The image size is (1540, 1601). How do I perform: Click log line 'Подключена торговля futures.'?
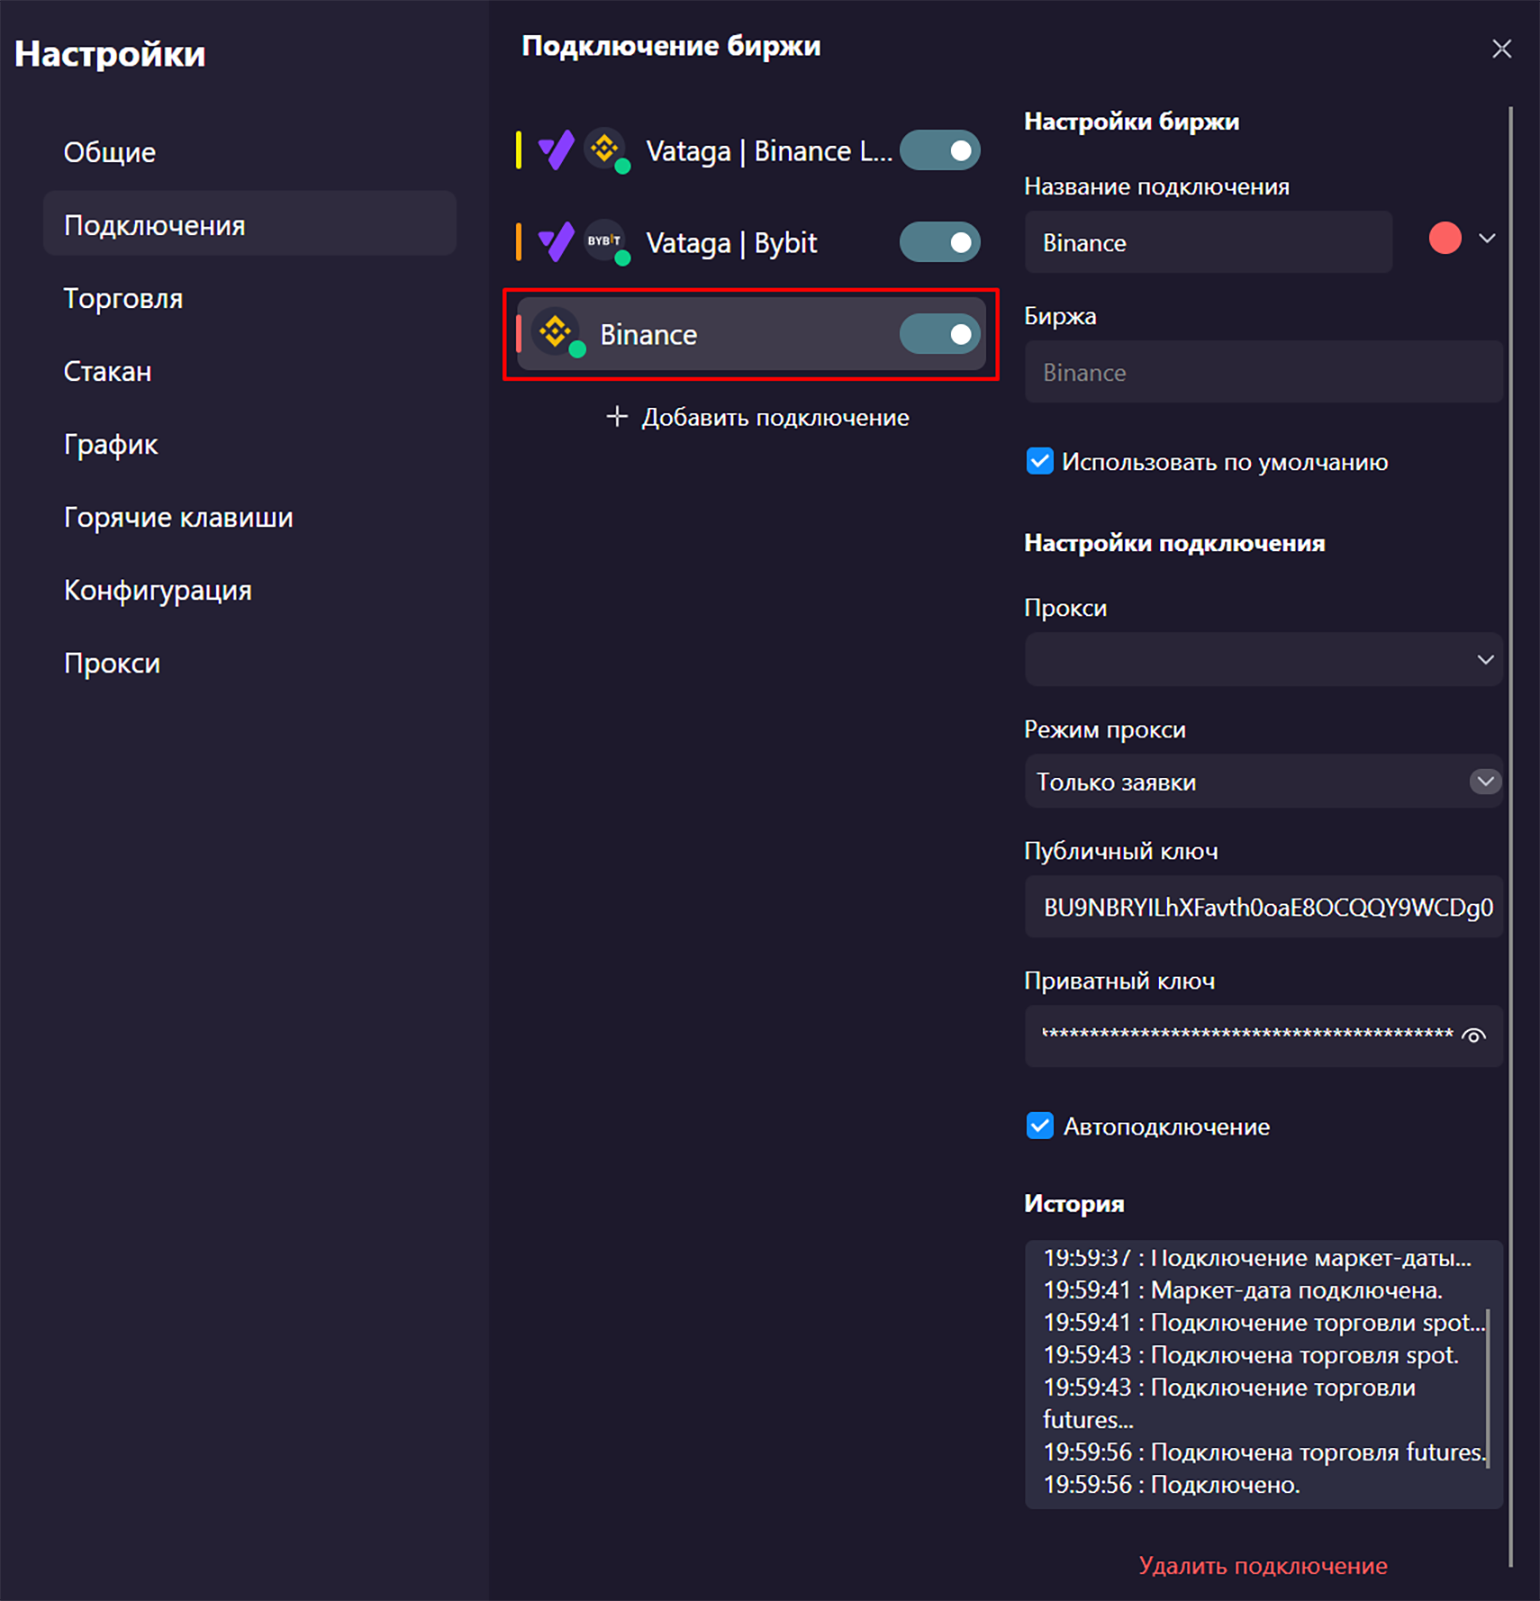pyautogui.click(x=1264, y=1452)
